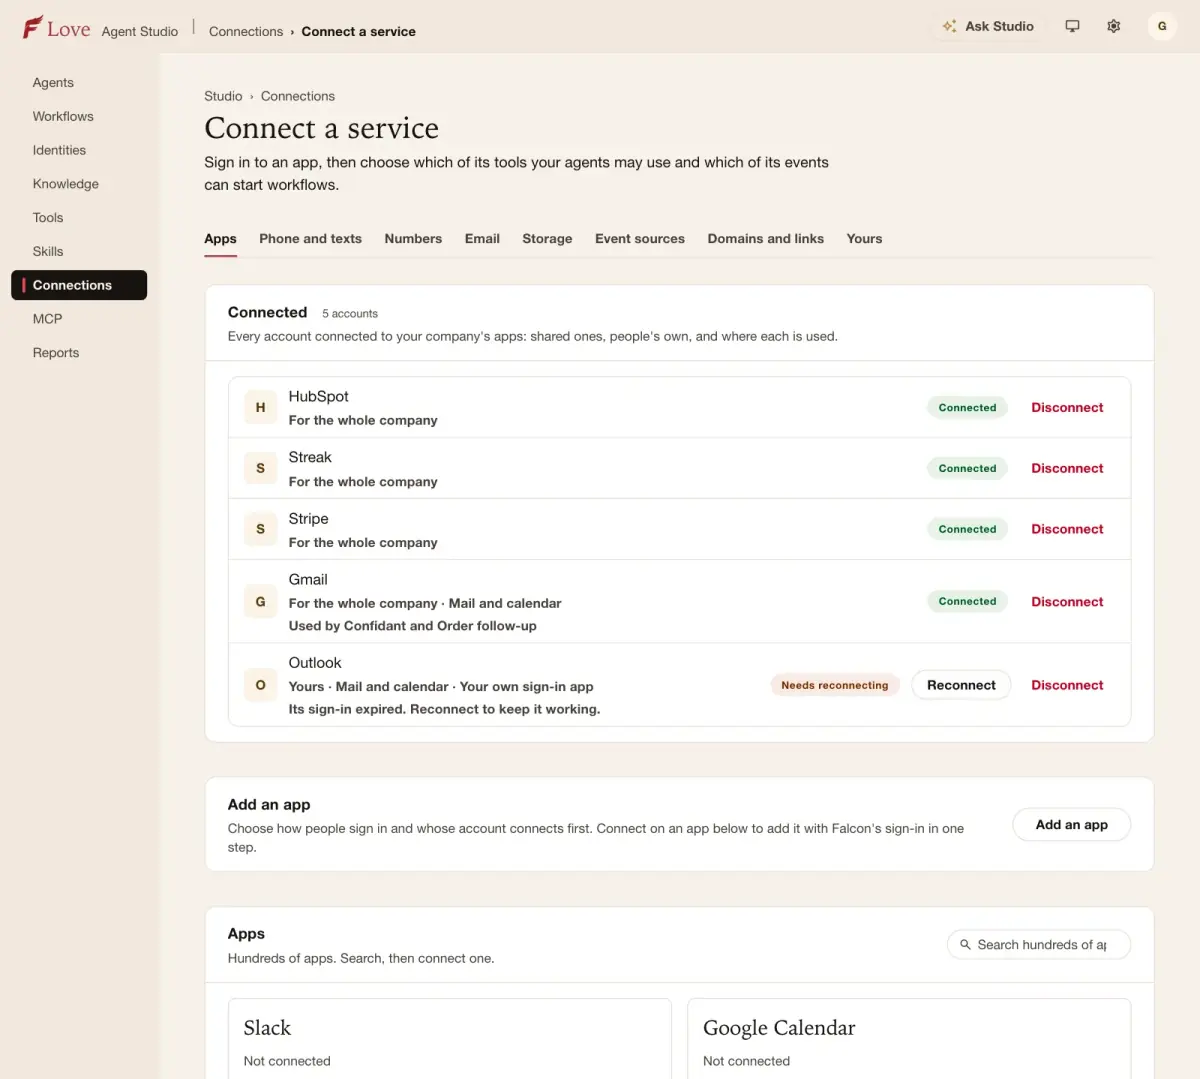Viewport: 1200px width, 1079px height.
Task: Click the monitor display icon
Action: pyautogui.click(x=1072, y=26)
